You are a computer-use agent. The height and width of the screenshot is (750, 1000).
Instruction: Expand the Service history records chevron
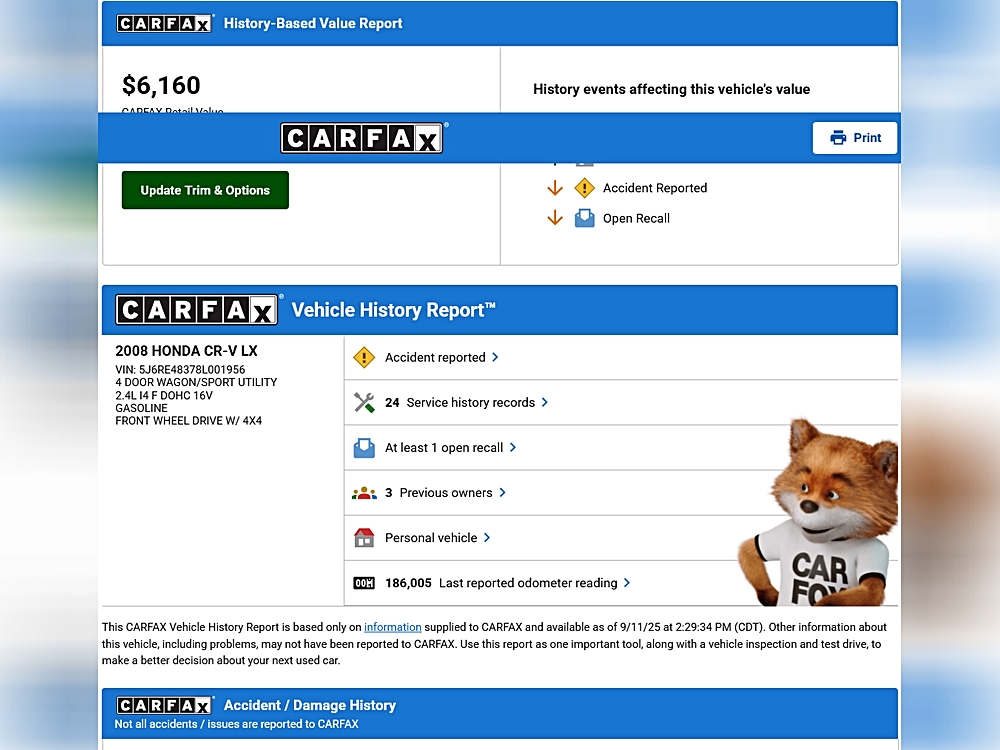pyautogui.click(x=545, y=402)
